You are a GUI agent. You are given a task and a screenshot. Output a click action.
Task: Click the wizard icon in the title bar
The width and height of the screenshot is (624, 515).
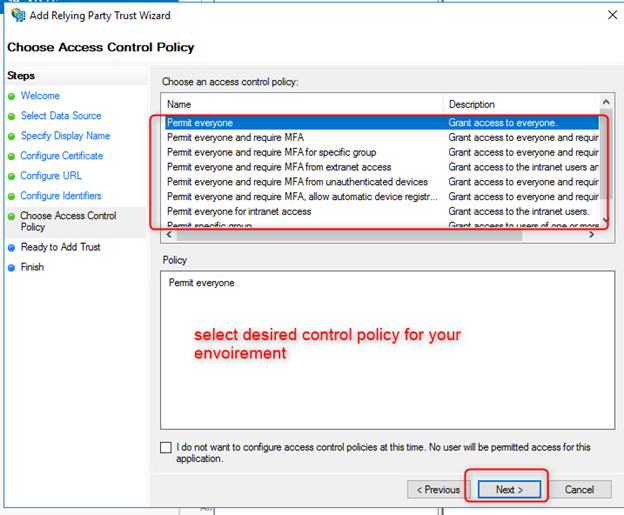(17, 15)
